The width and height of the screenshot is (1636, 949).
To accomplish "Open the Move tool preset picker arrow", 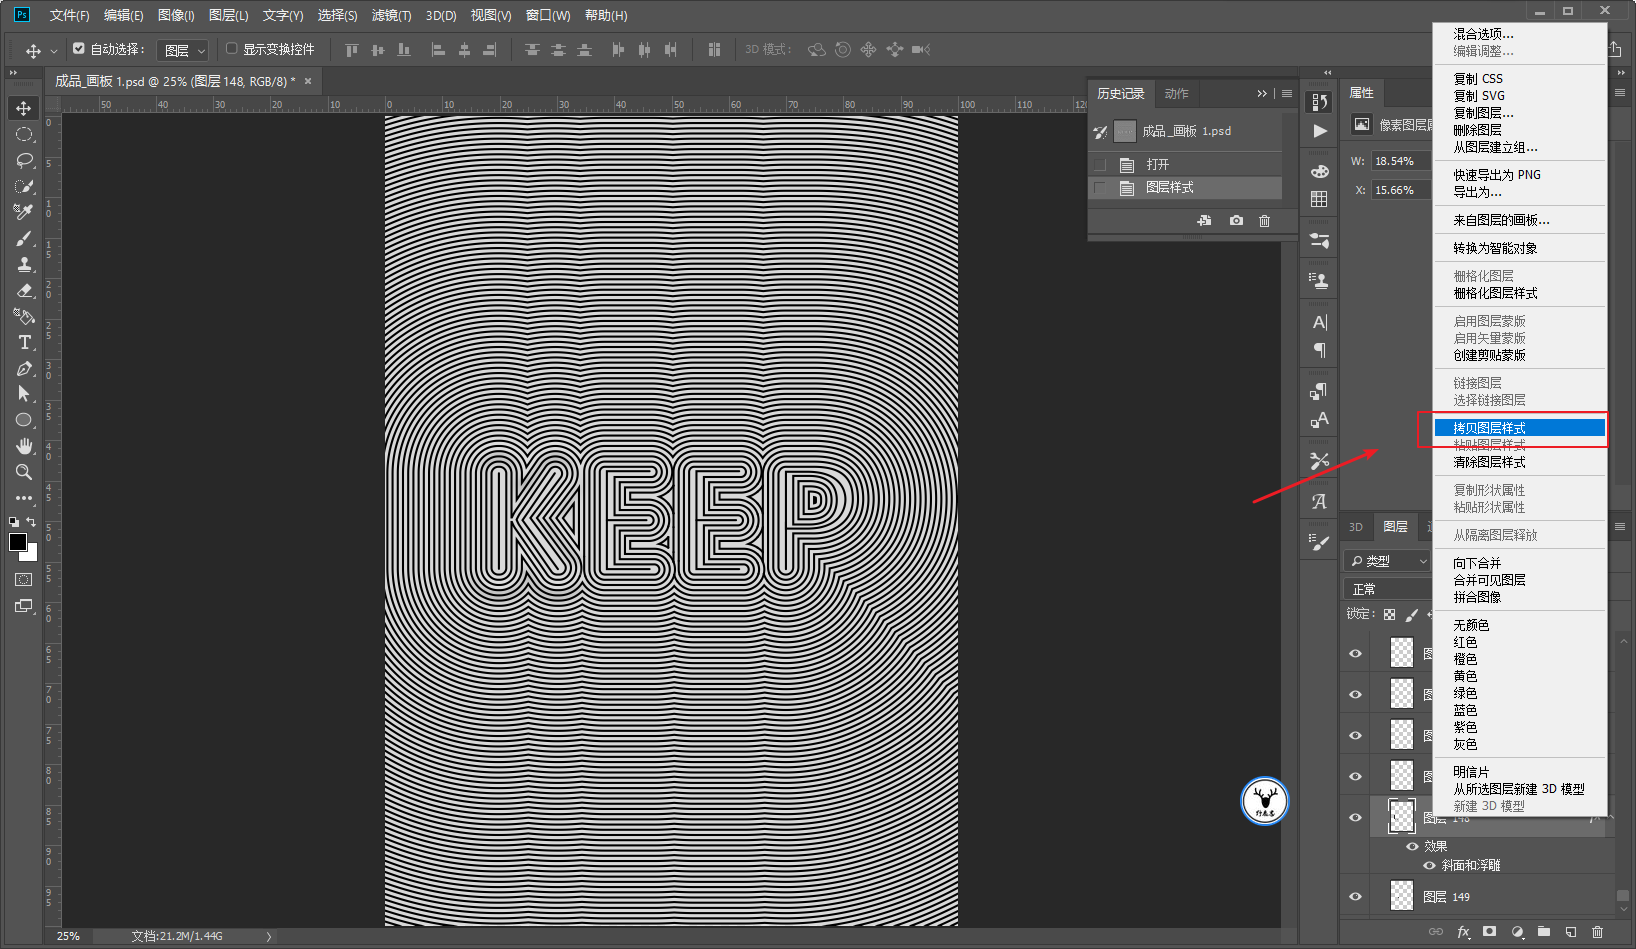I will click(x=54, y=50).
